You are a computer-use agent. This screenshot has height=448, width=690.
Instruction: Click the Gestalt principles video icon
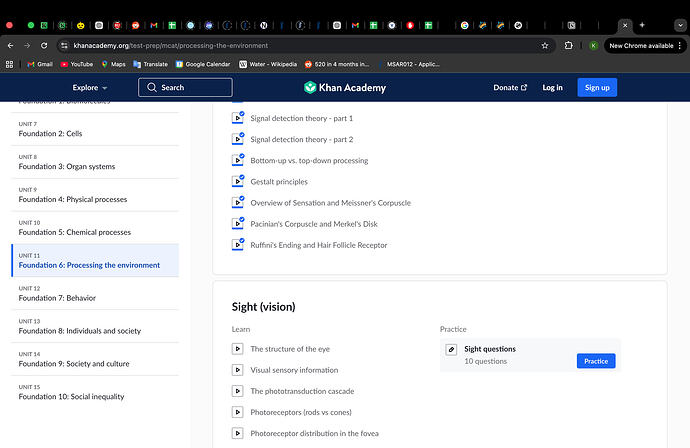[x=238, y=181]
